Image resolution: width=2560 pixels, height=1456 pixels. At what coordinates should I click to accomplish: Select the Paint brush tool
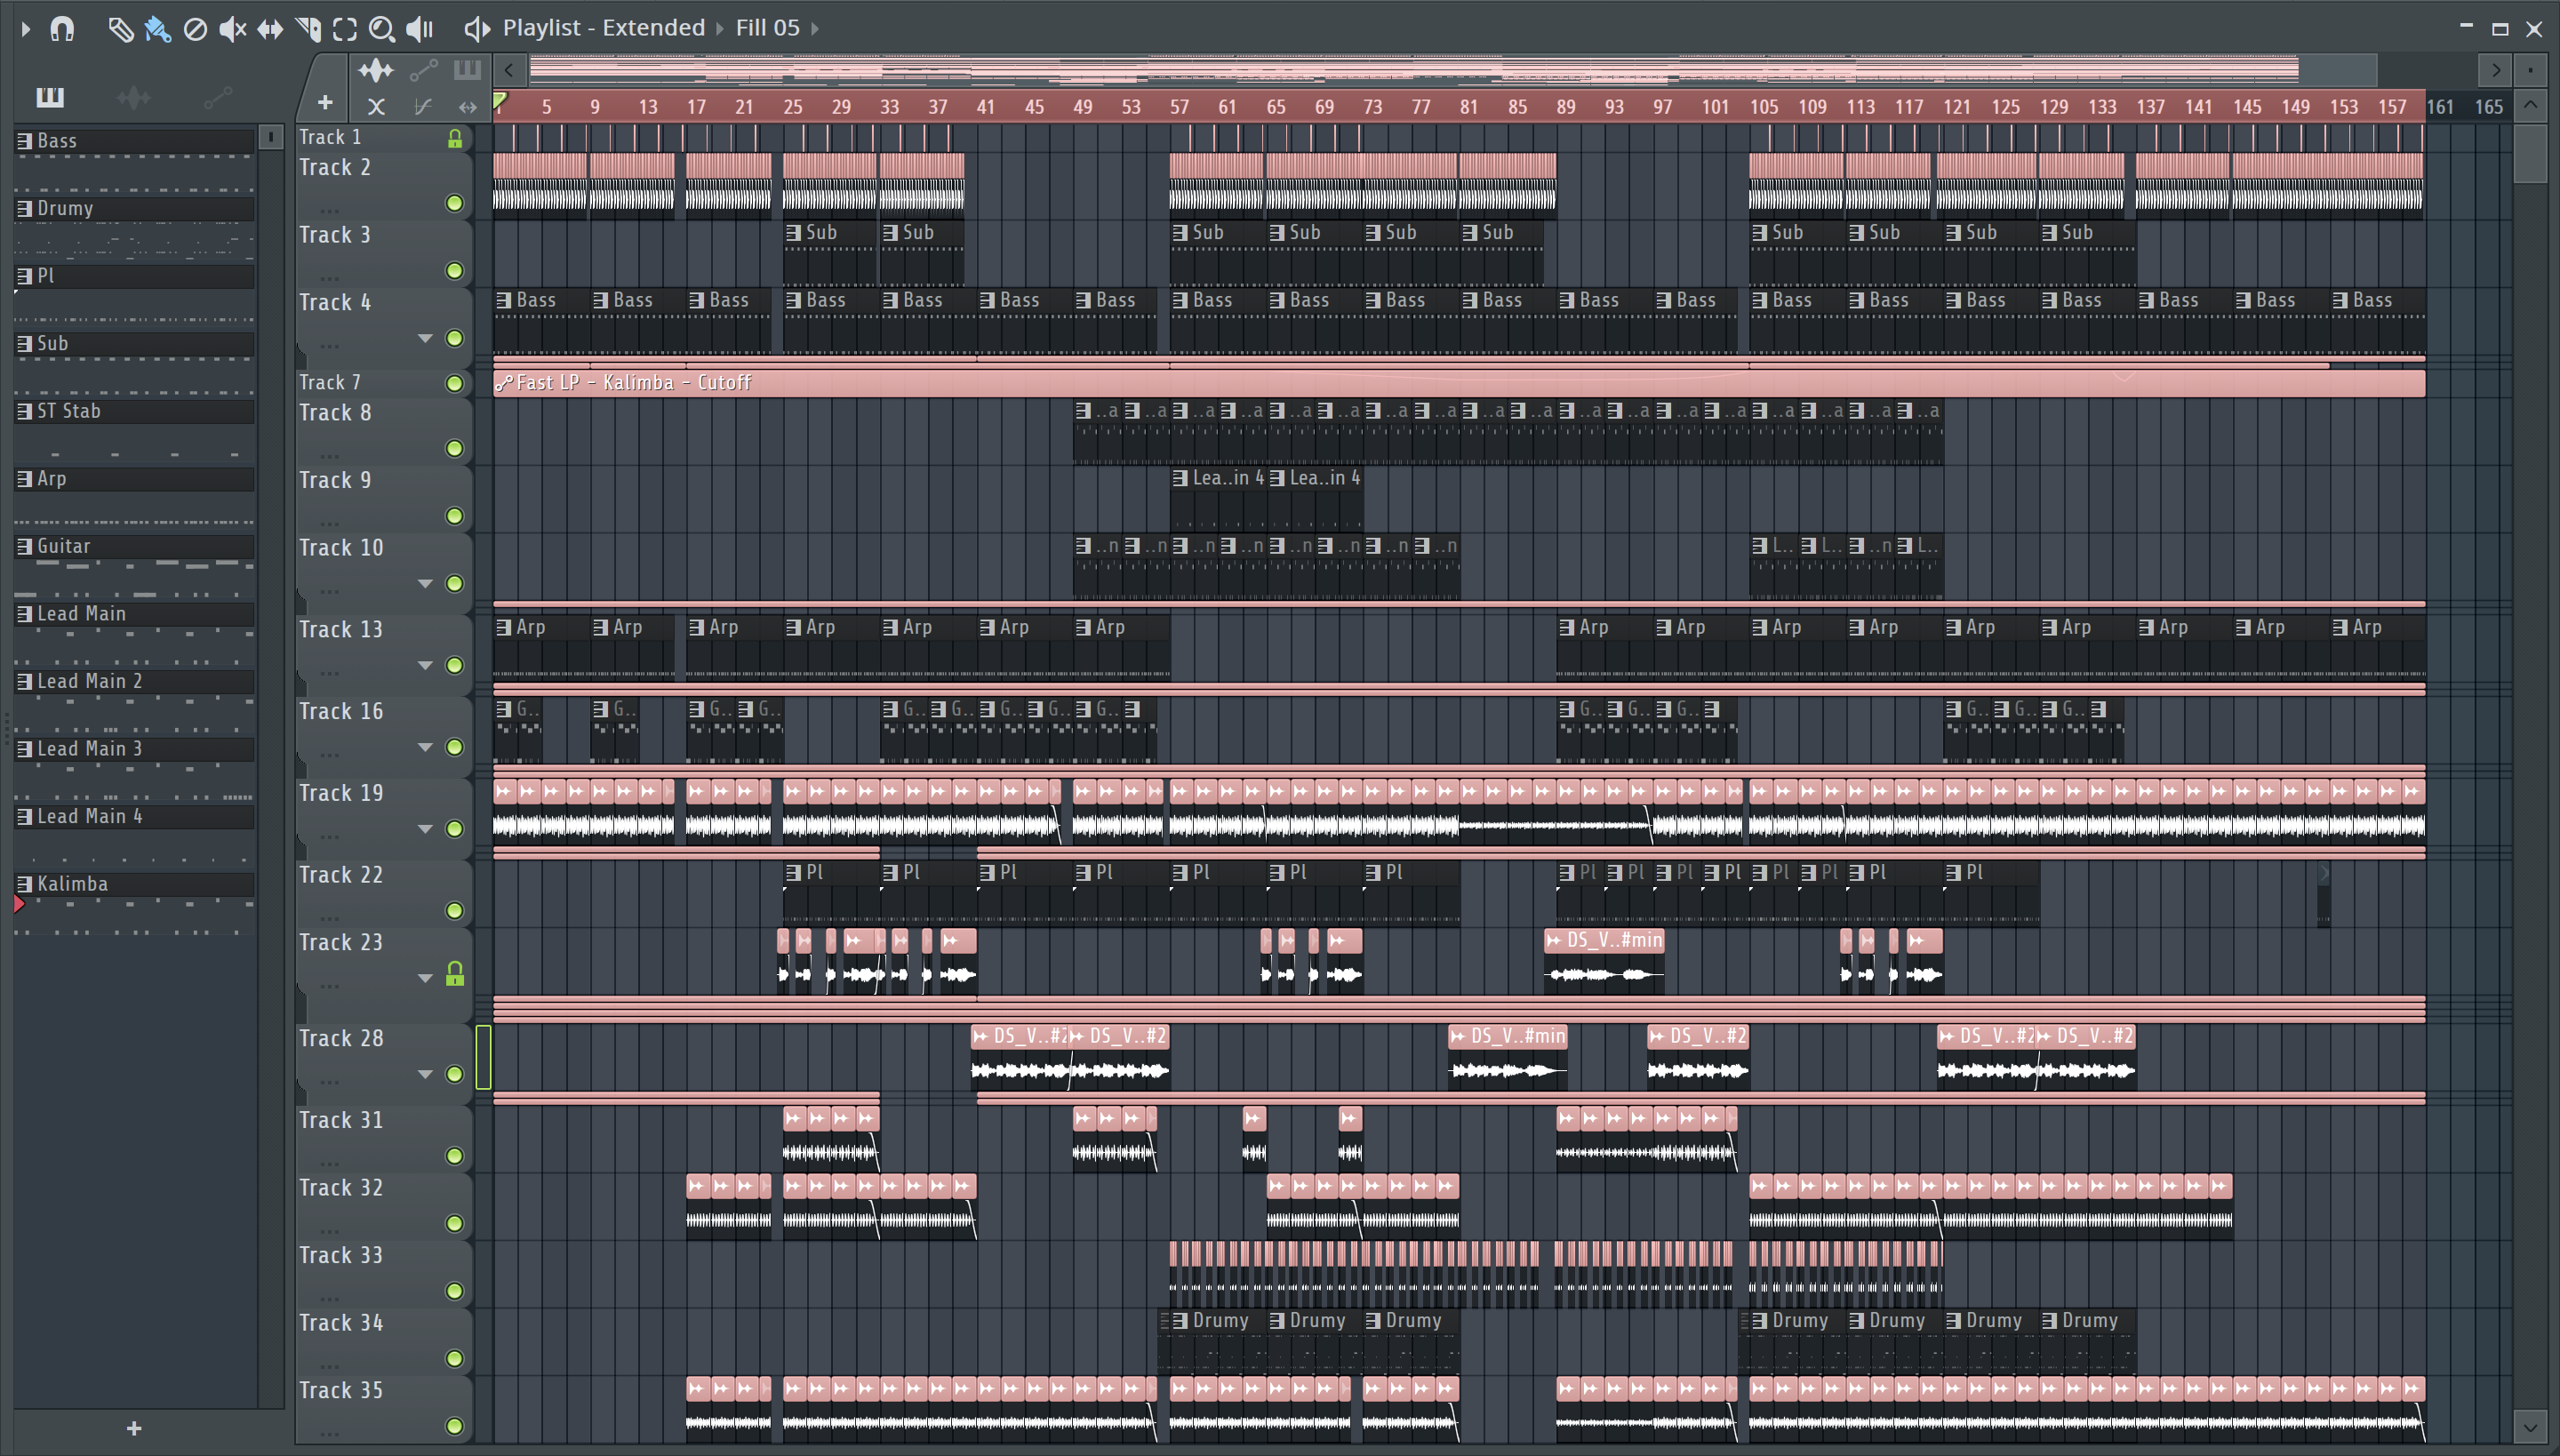(157, 29)
